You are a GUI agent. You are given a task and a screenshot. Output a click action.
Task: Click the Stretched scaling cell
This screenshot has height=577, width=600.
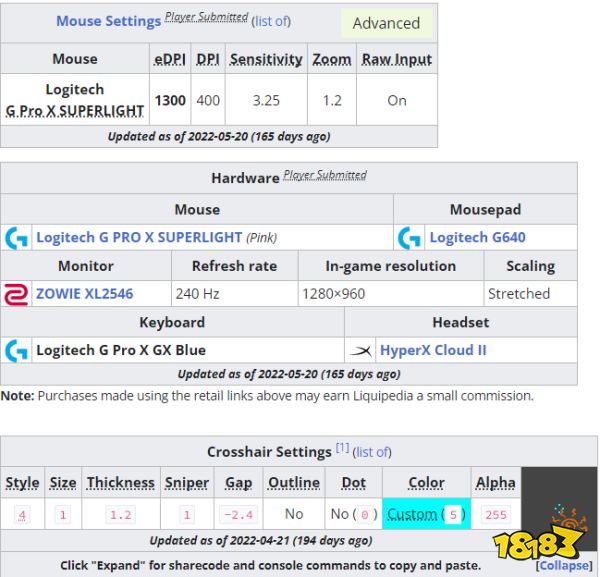click(530, 293)
